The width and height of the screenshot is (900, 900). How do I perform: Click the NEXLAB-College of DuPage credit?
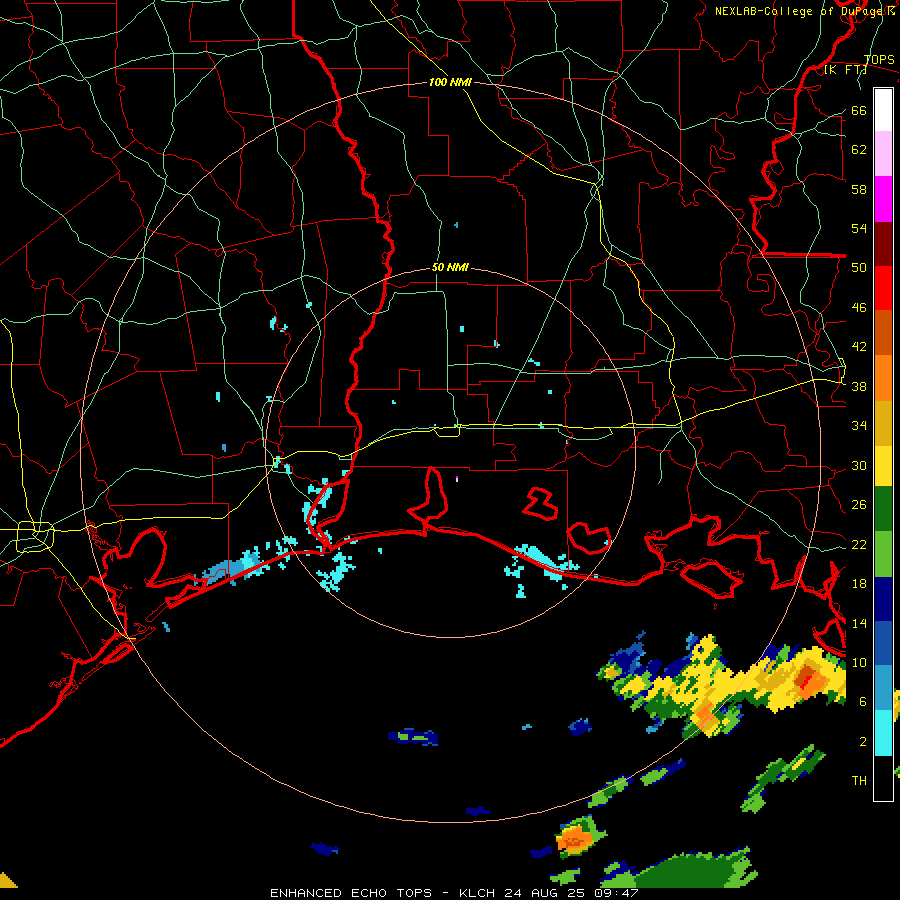pyautogui.click(x=805, y=11)
